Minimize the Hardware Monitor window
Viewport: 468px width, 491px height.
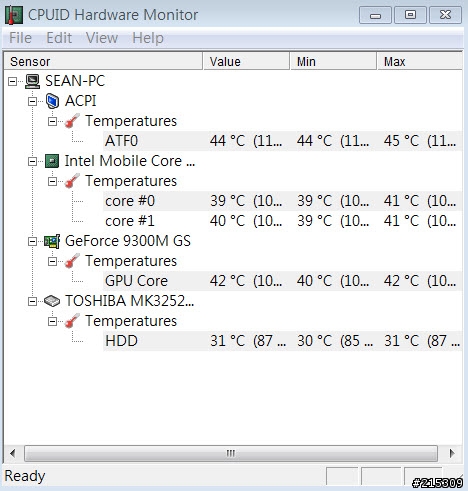(375, 15)
